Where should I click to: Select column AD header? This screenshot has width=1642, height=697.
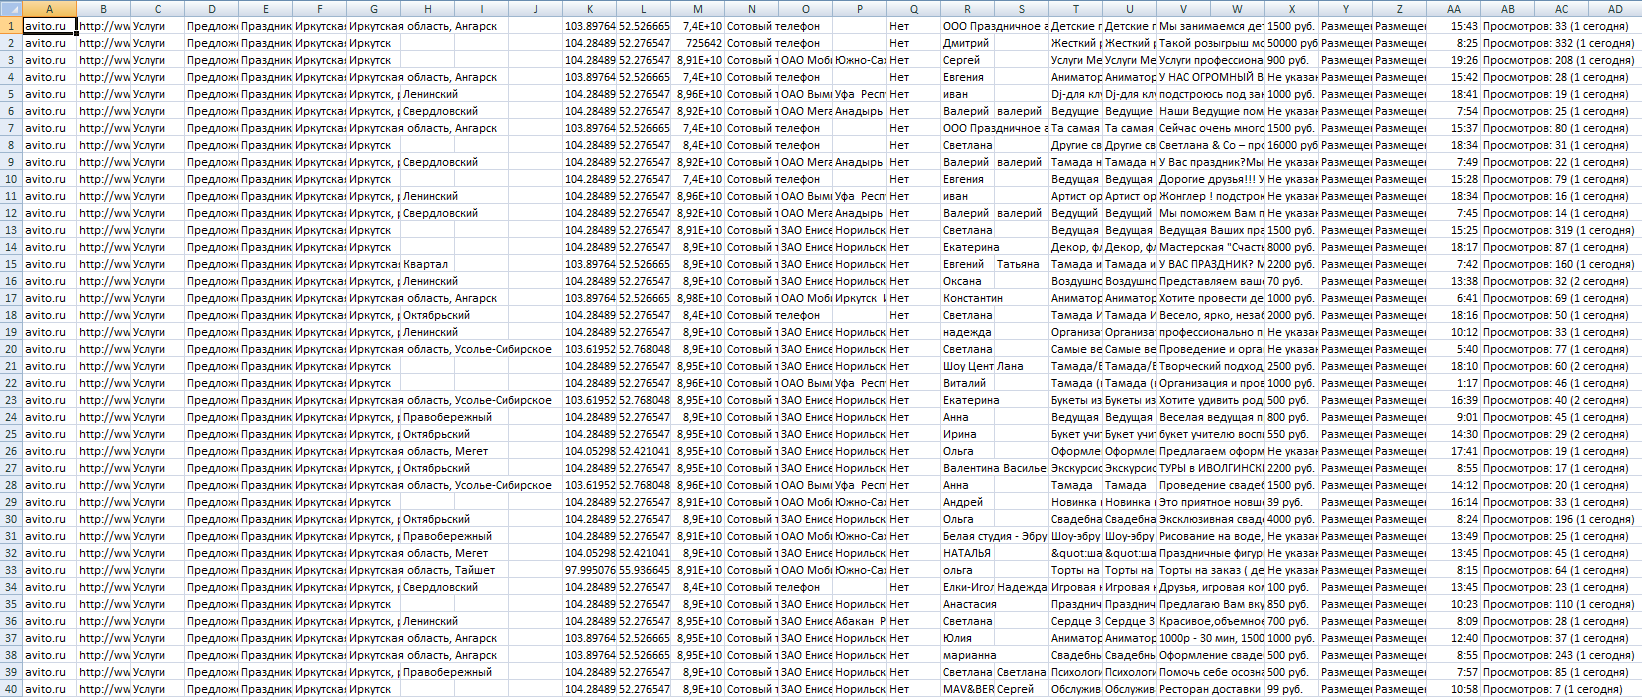[1615, 9]
